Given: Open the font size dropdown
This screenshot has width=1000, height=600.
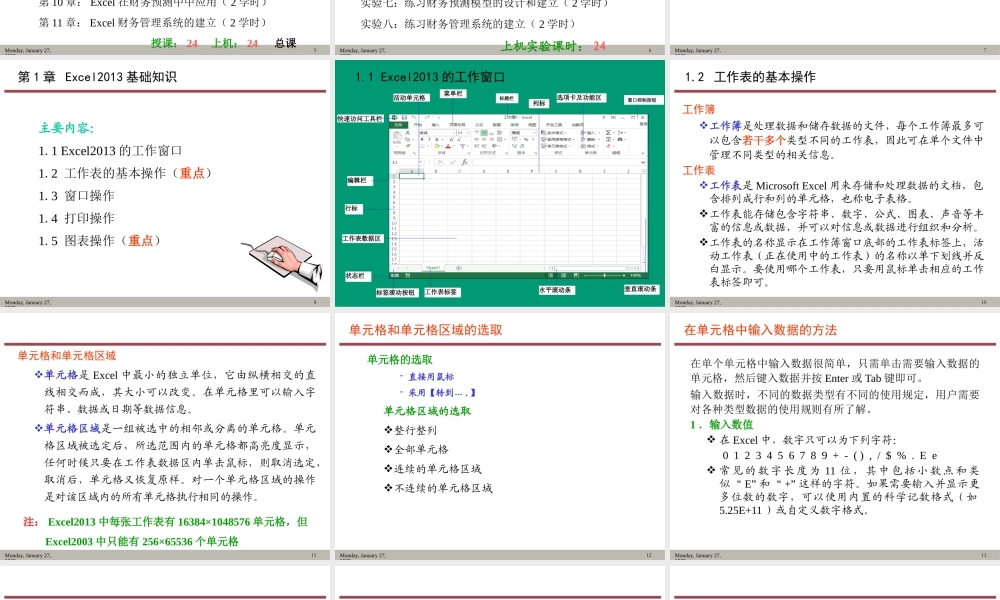Looking at the screenshot, I should coord(466,132).
